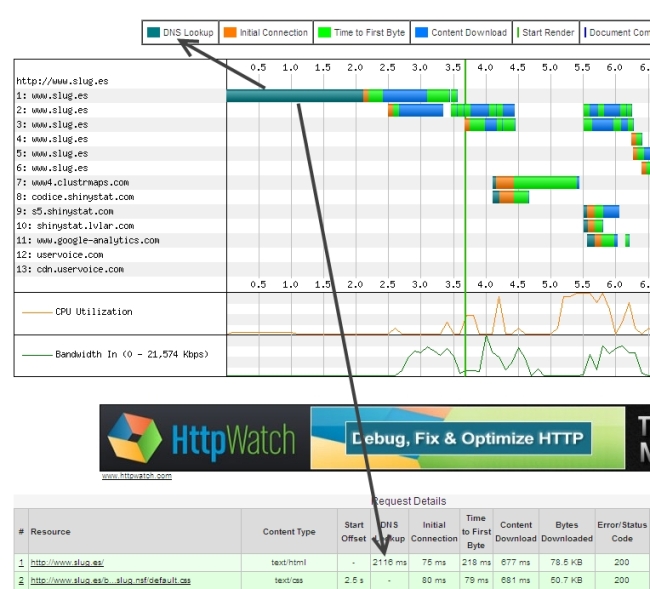650x589 pixels.
Task: Click the Error/Status Code column header
Action: point(622,531)
